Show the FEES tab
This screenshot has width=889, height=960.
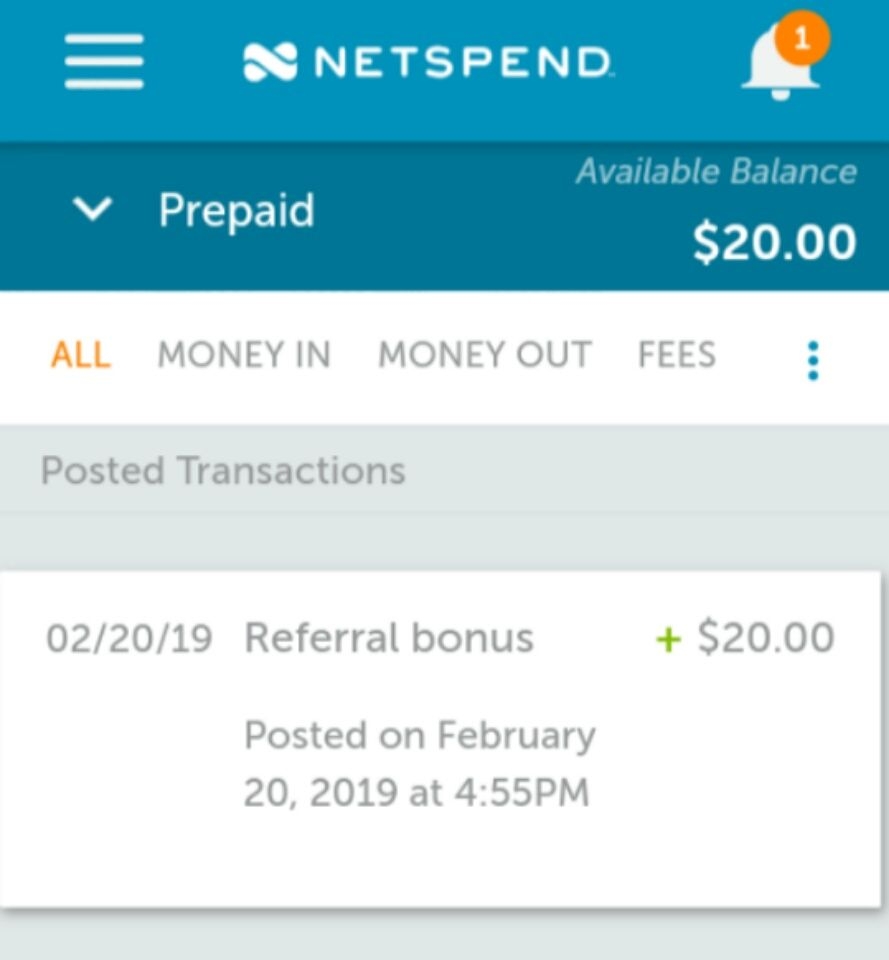[x=677, y=354]
